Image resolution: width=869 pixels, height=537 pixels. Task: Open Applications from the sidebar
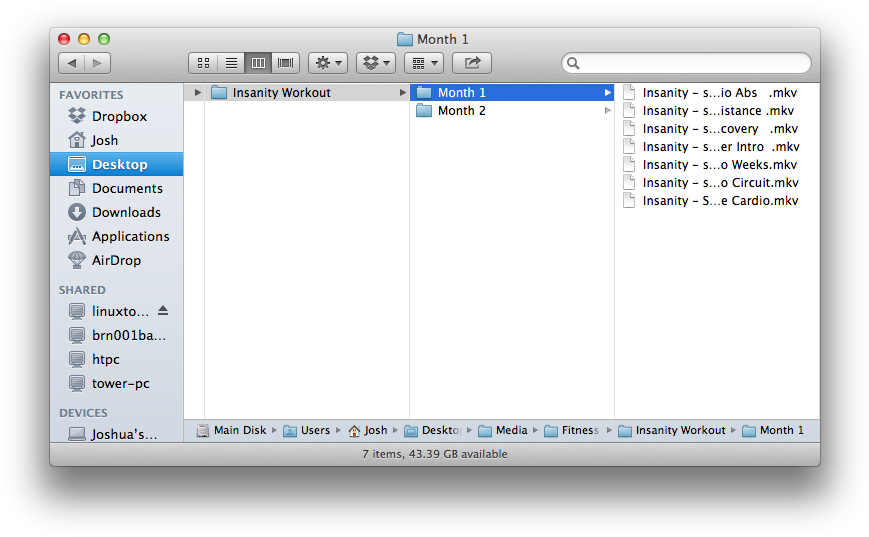pos(130,236)
